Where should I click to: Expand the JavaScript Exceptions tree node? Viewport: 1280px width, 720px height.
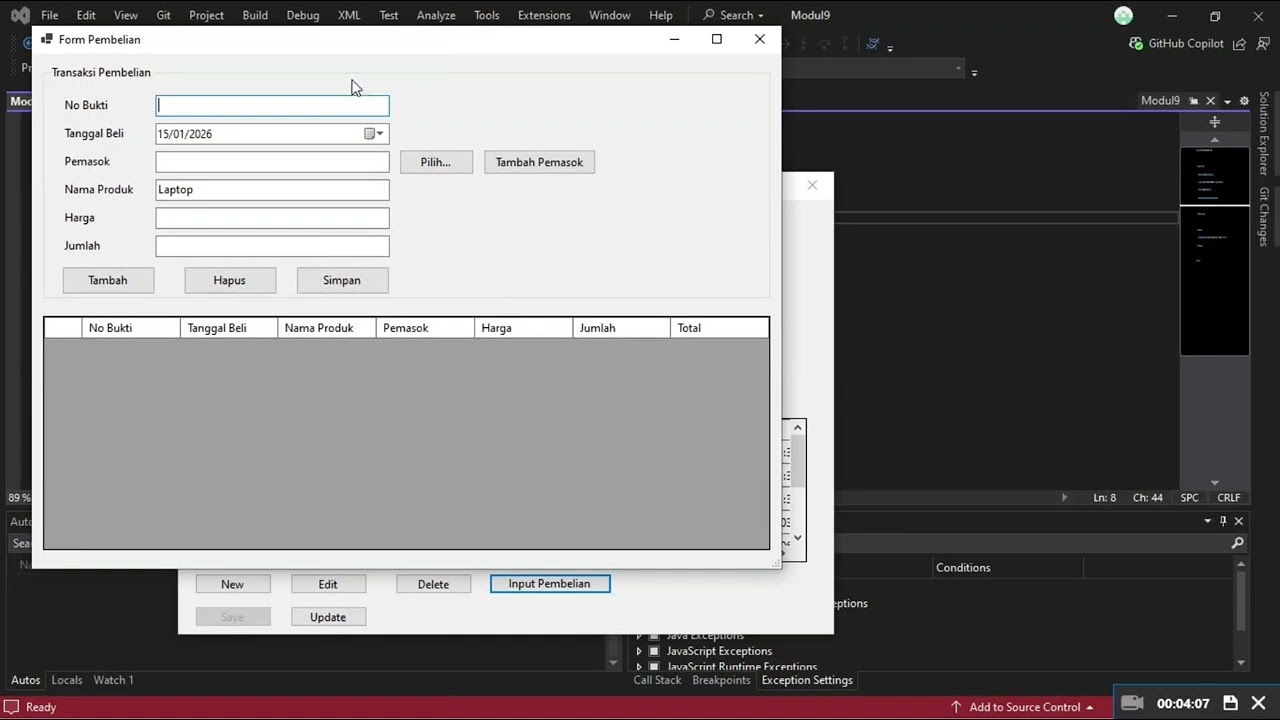click(639, 651)
